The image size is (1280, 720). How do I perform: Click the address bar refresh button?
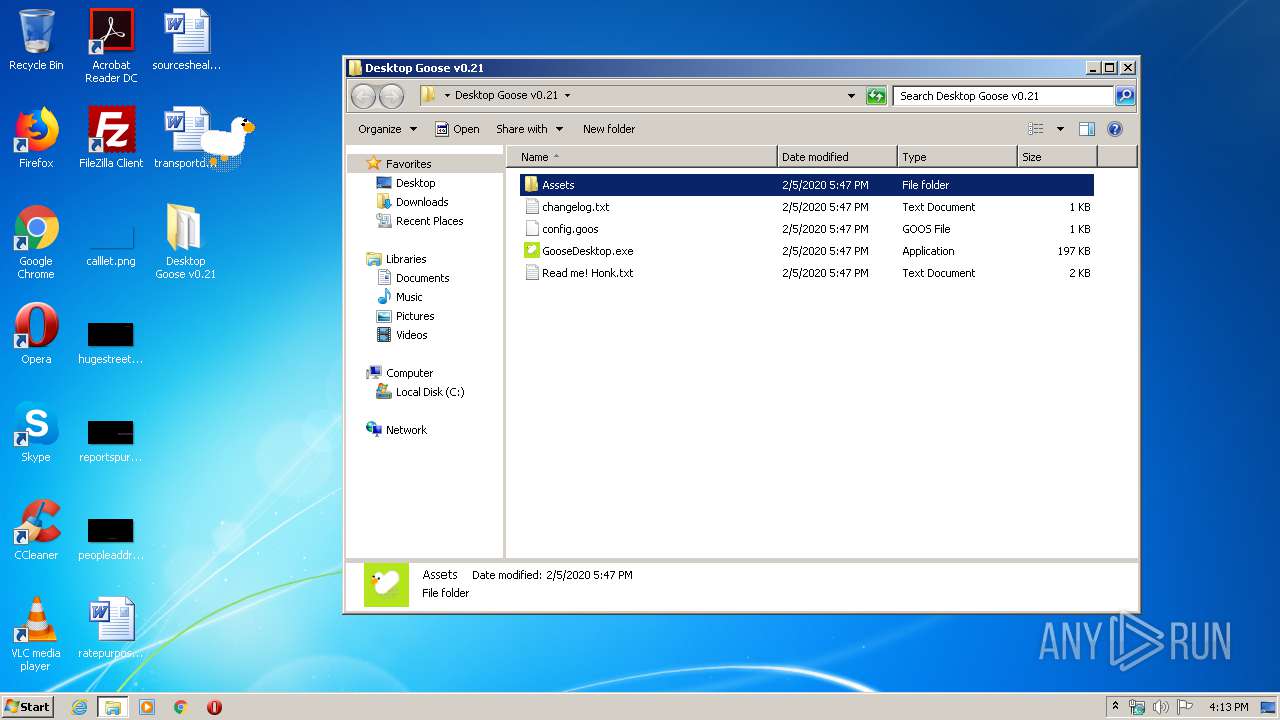coord(877,96)
